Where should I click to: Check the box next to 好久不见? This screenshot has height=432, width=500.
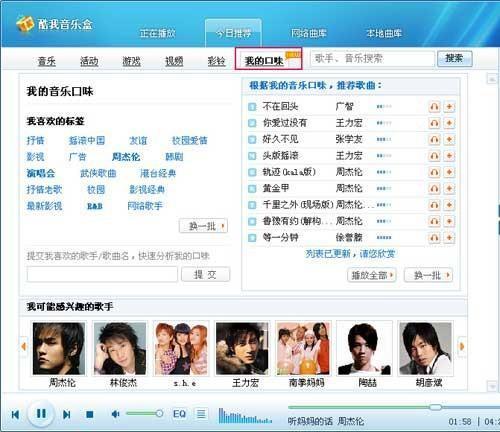click(x=252, y=139)
